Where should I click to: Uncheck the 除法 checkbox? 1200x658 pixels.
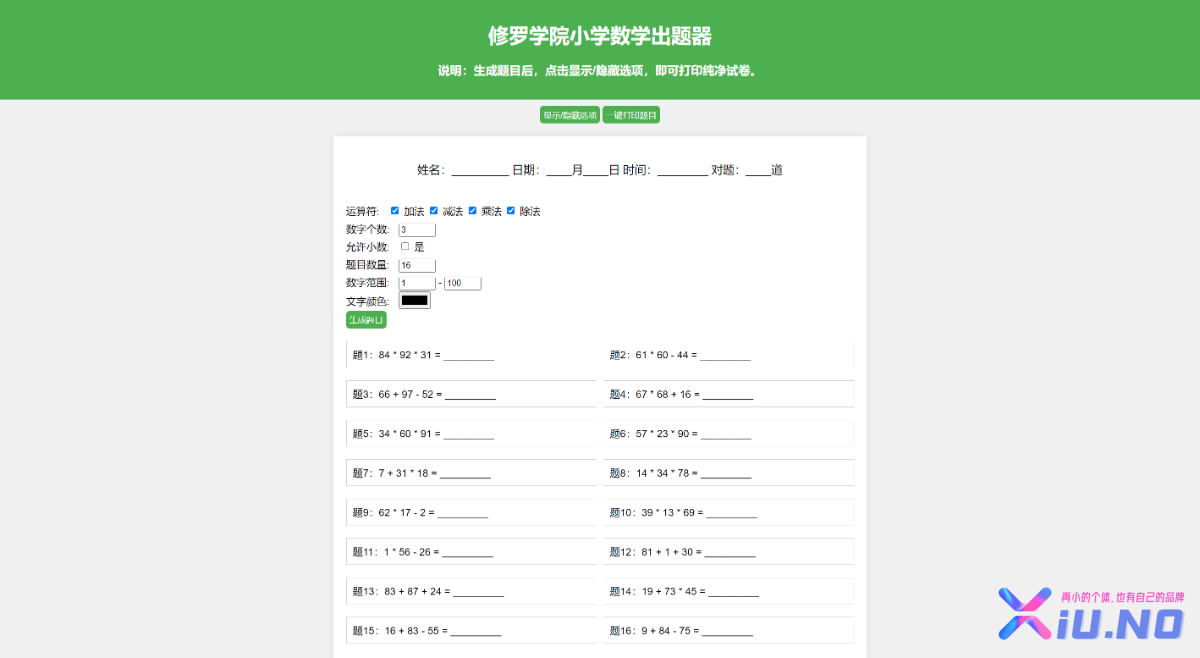click(511, 211)
